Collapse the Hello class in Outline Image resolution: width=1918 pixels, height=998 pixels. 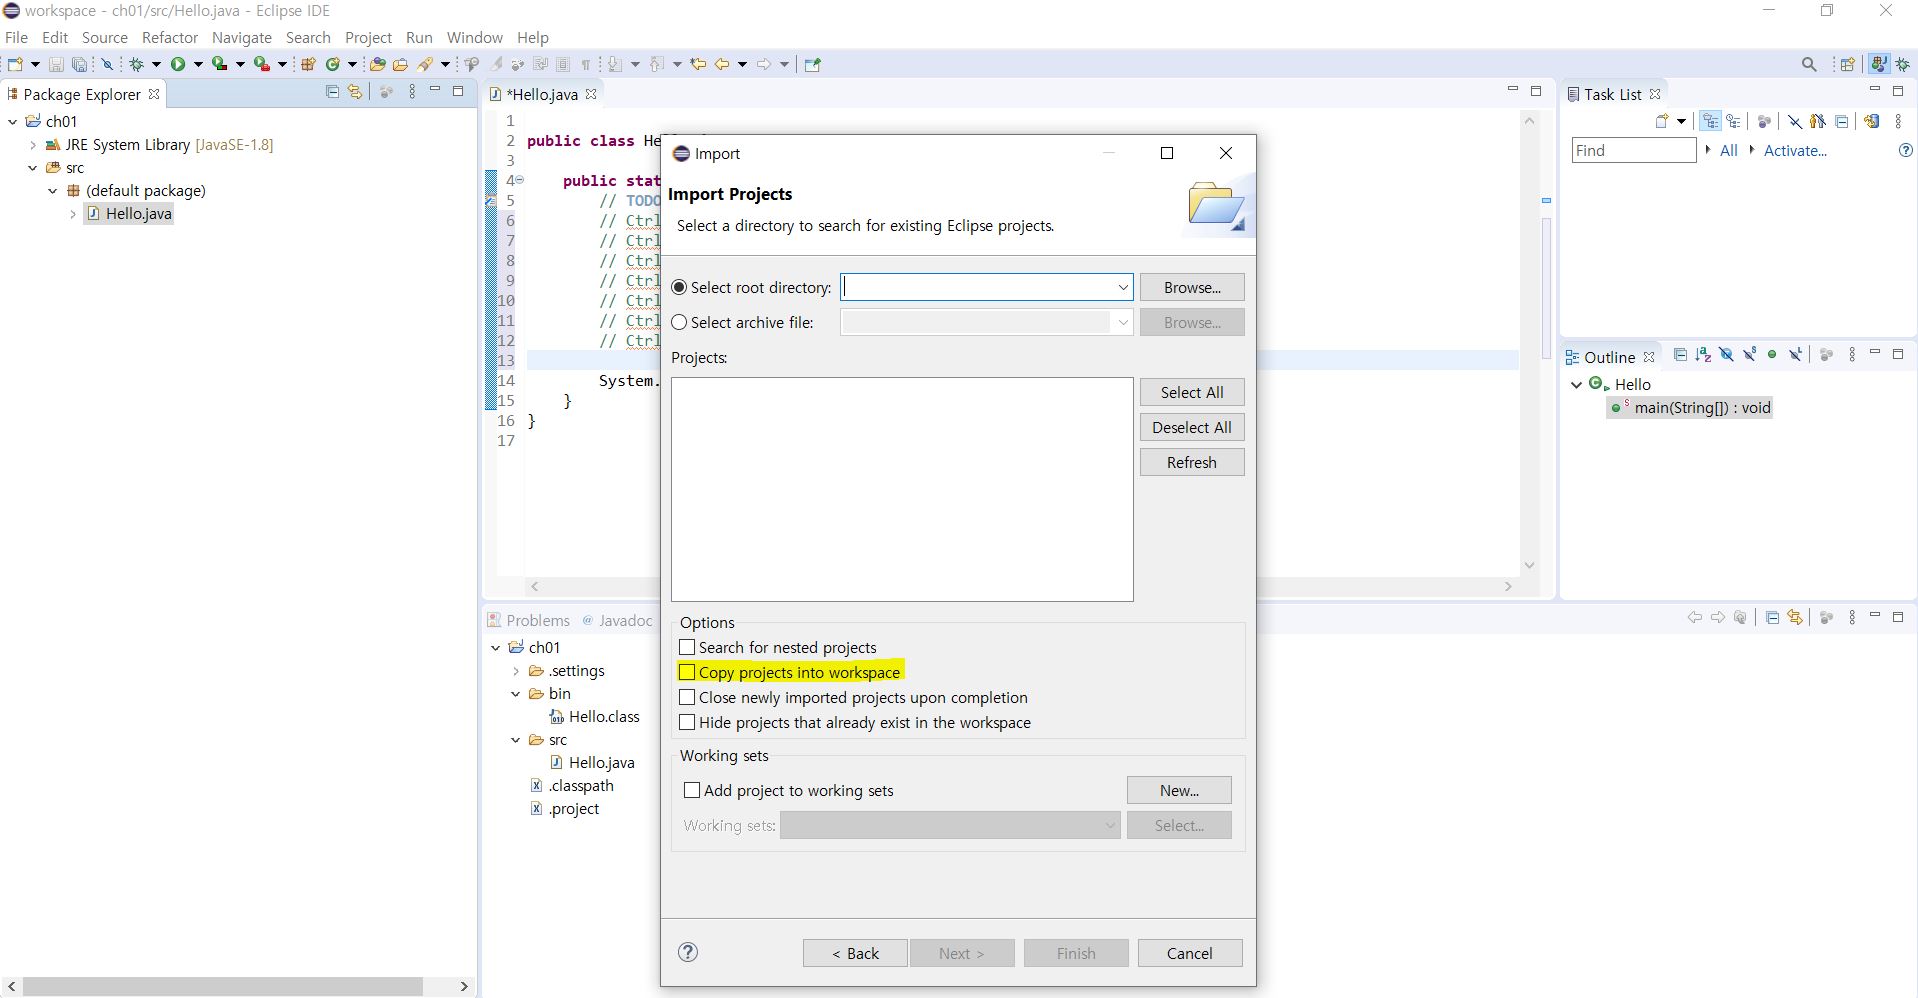[1577, 384]
